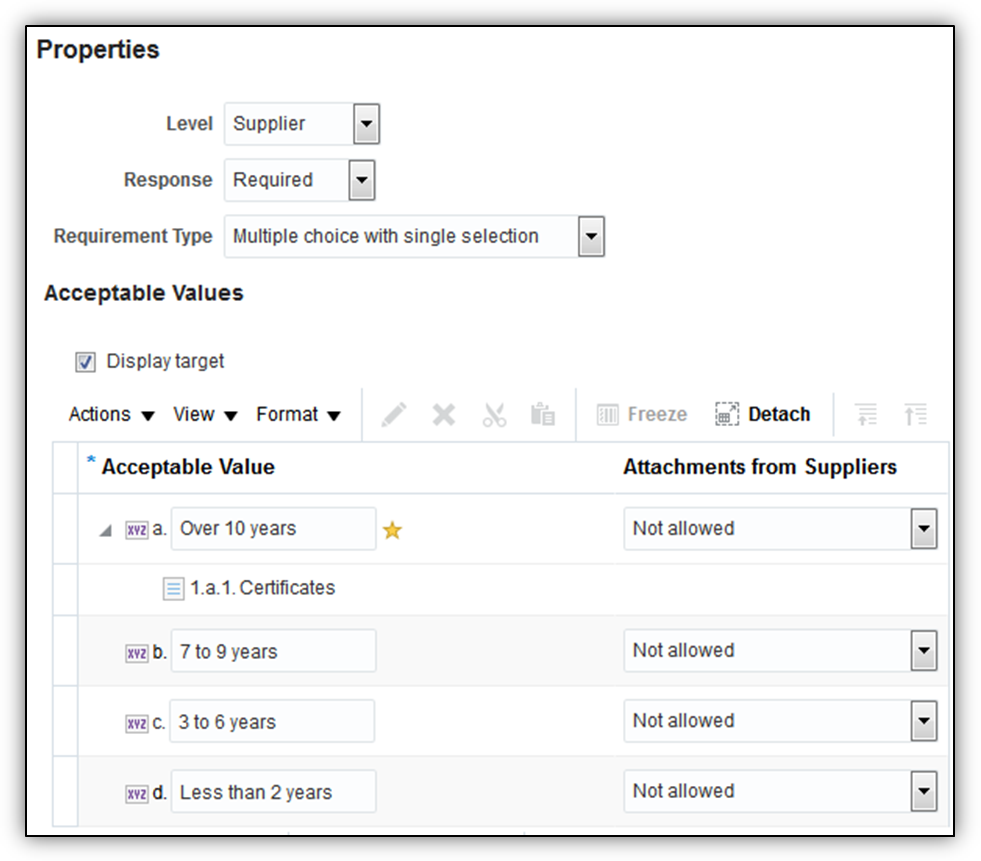This screenshot has height=861, width=981.
Task: Click the clipboard Paste icon
Action: 543,415
